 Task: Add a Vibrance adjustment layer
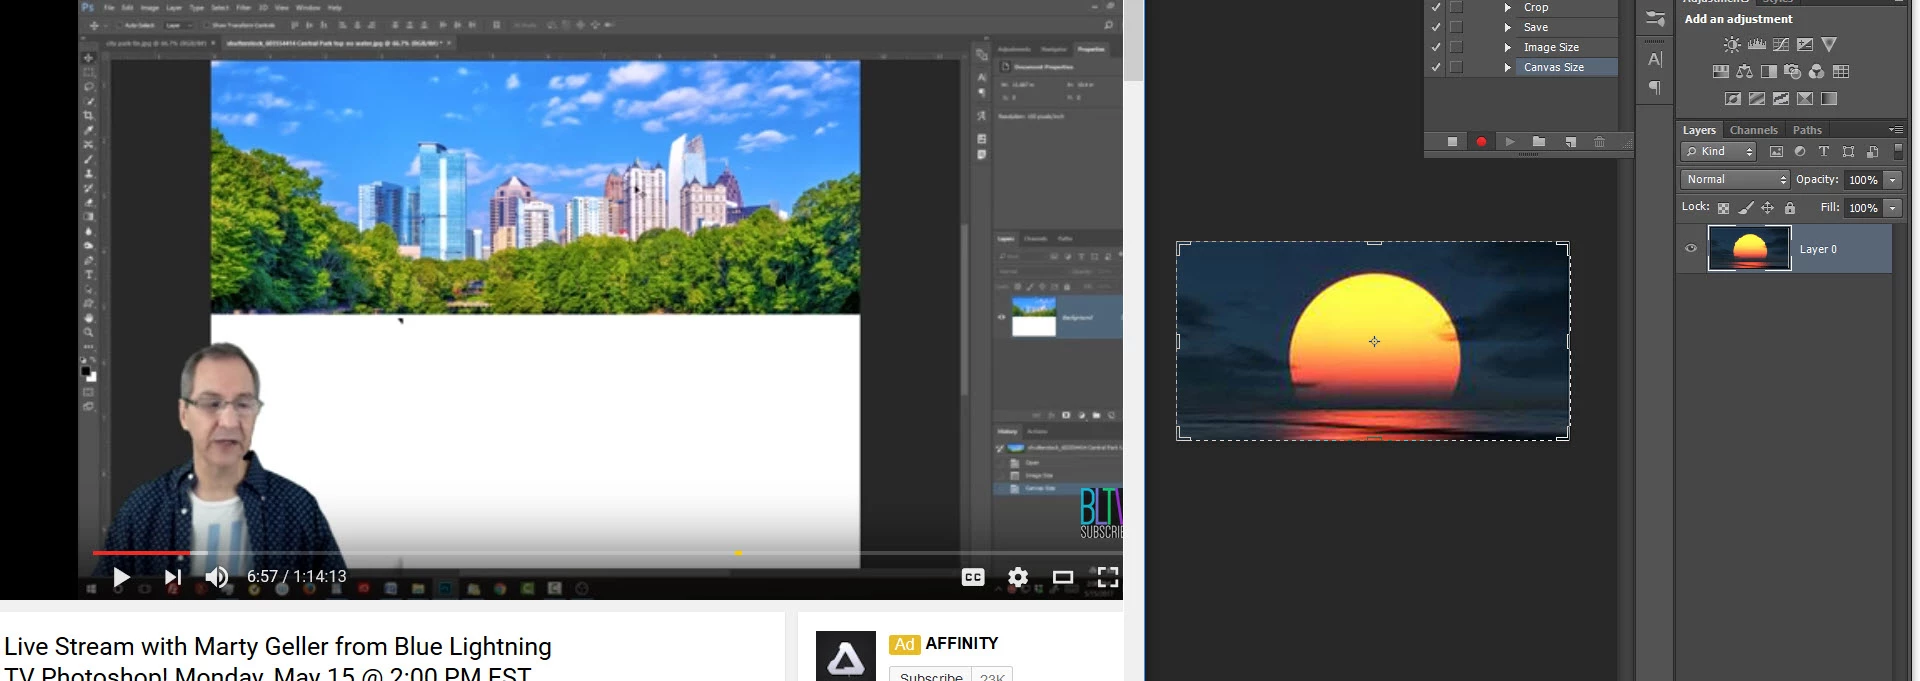point(1829,45)
